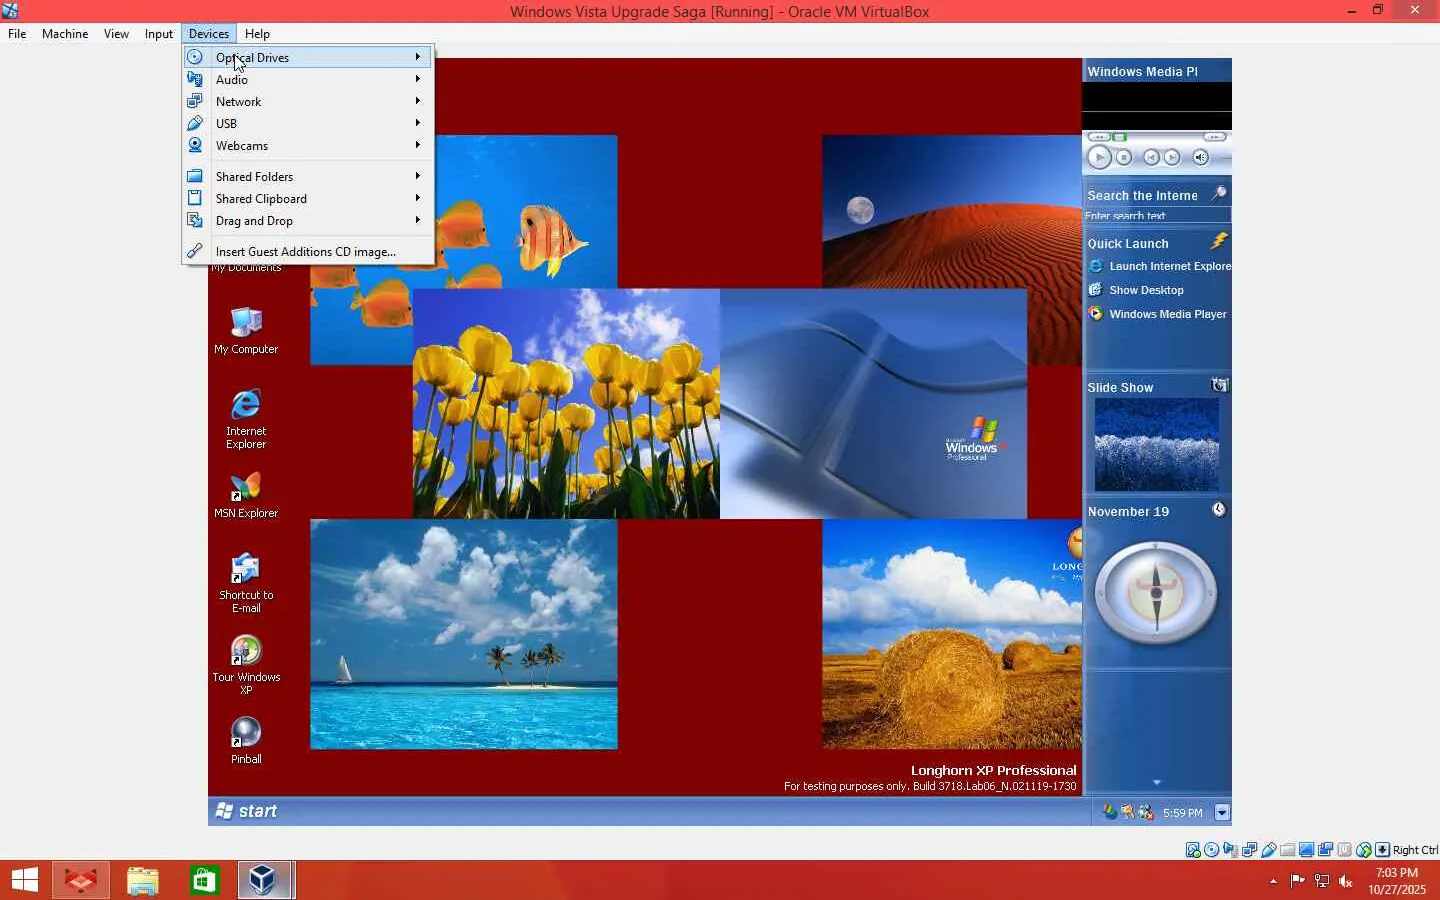
Task: Expand the Webcams submenu in Devices menu
Action: pos(308,146)
